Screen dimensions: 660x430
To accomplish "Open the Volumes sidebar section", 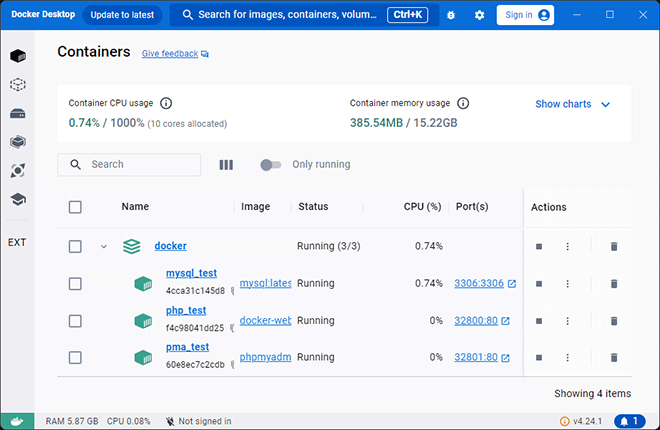I will point(18,114).
